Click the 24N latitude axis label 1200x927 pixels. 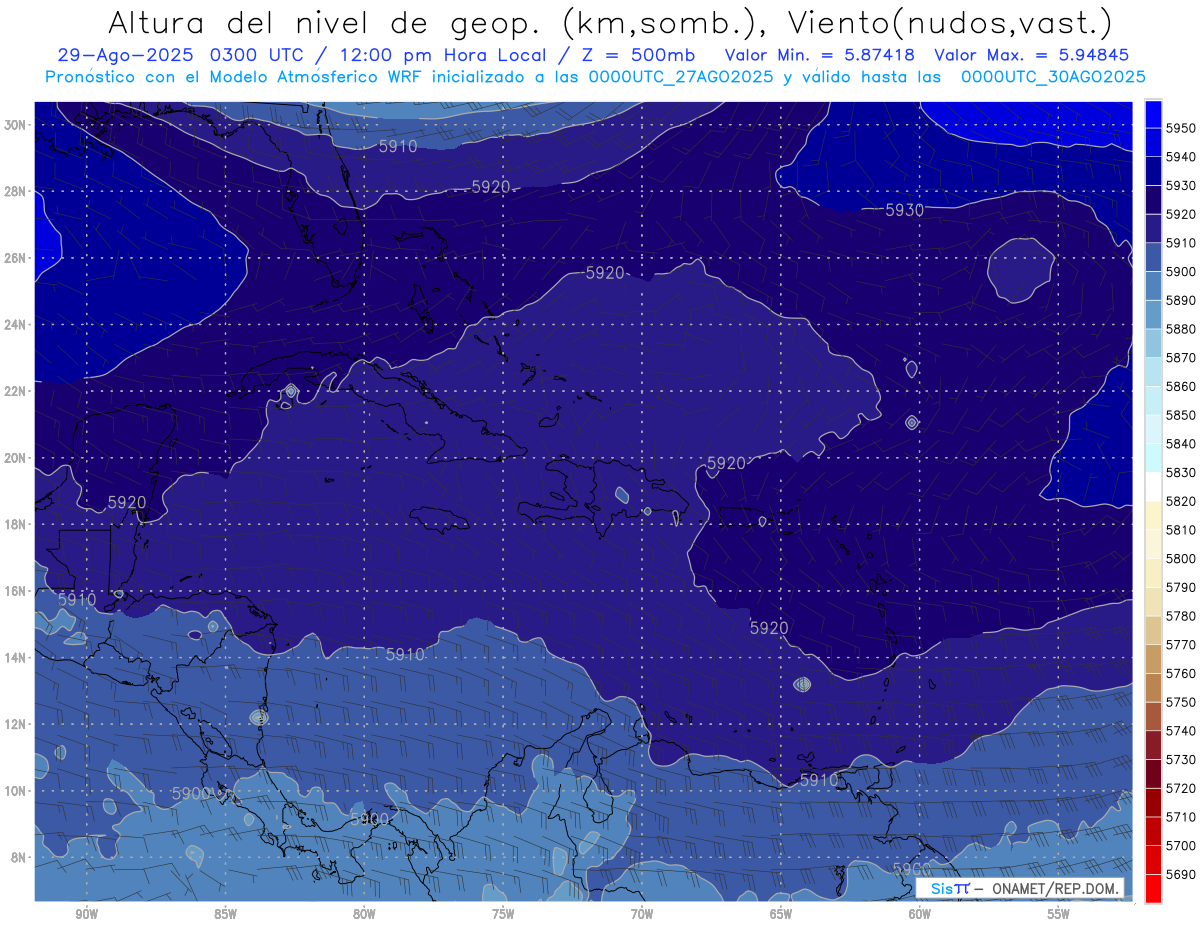pyautogui.click(x=16, y=325)
